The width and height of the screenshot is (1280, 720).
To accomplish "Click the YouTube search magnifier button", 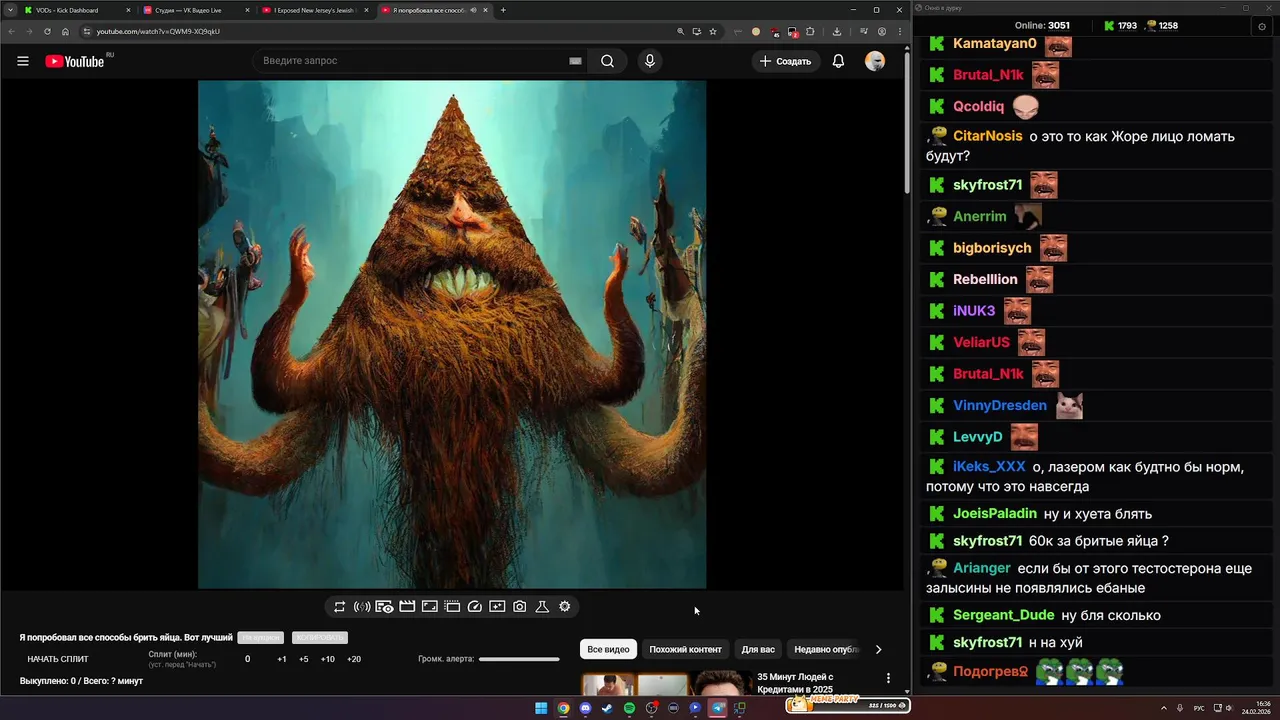I will (x=607, y=61).
